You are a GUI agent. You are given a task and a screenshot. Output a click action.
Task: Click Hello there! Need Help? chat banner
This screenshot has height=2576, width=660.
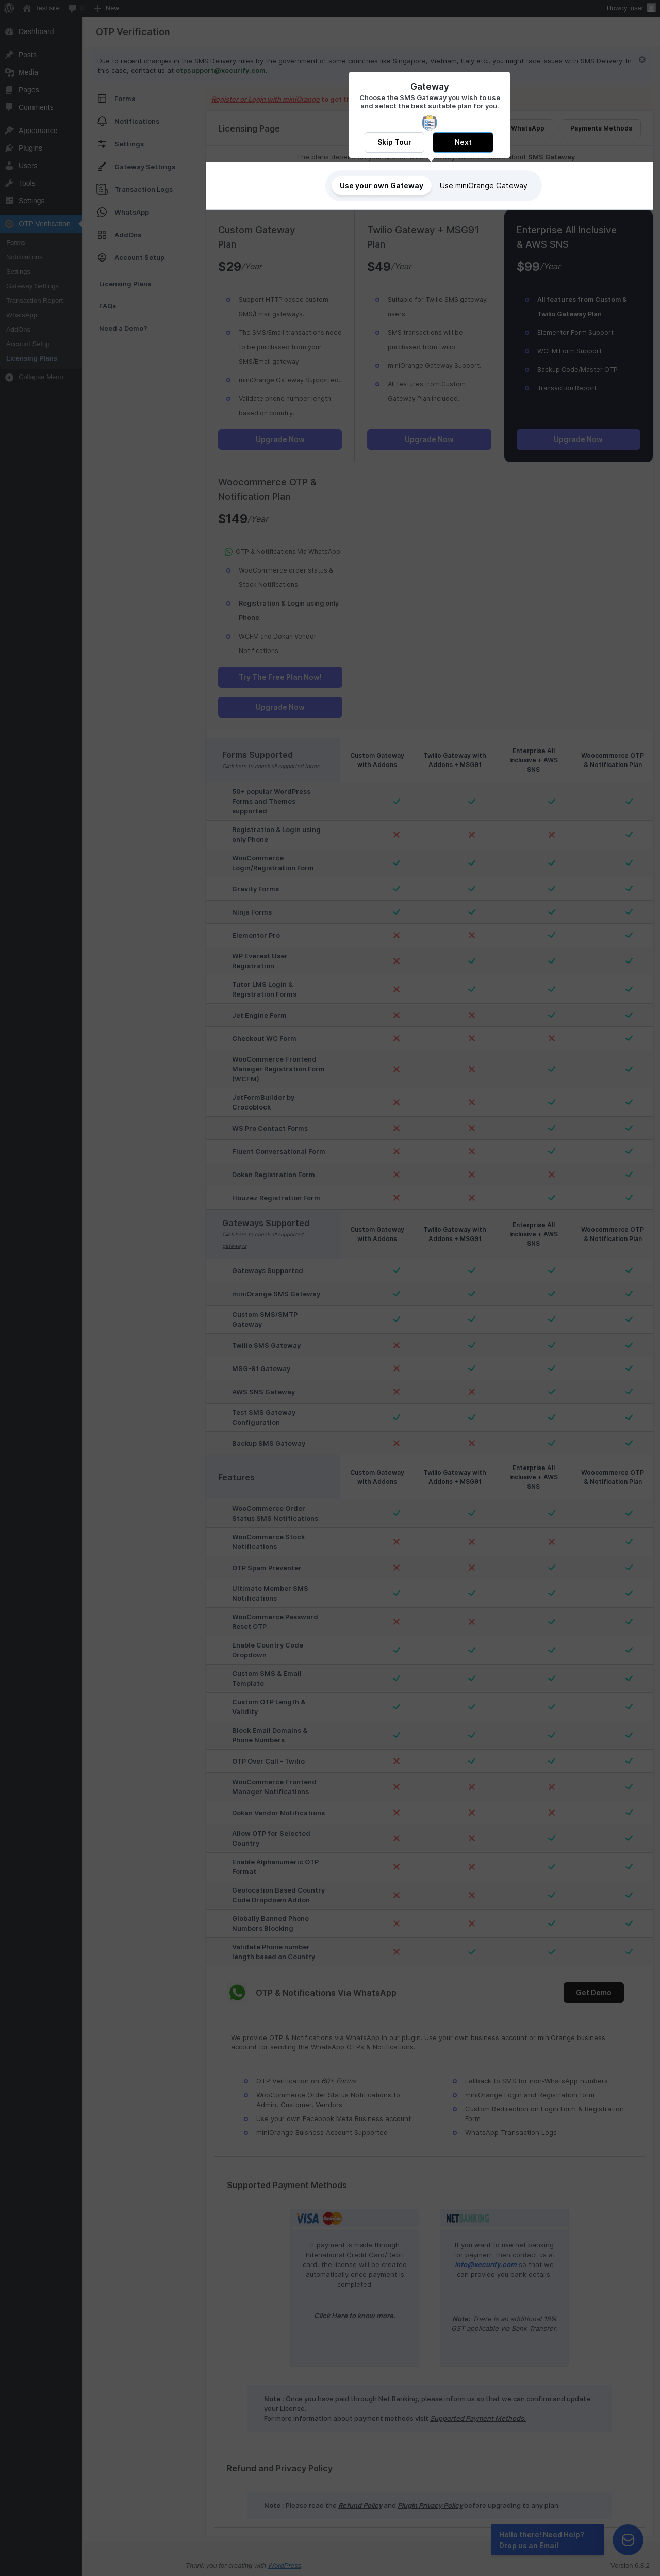click(x=548, y=2539)
